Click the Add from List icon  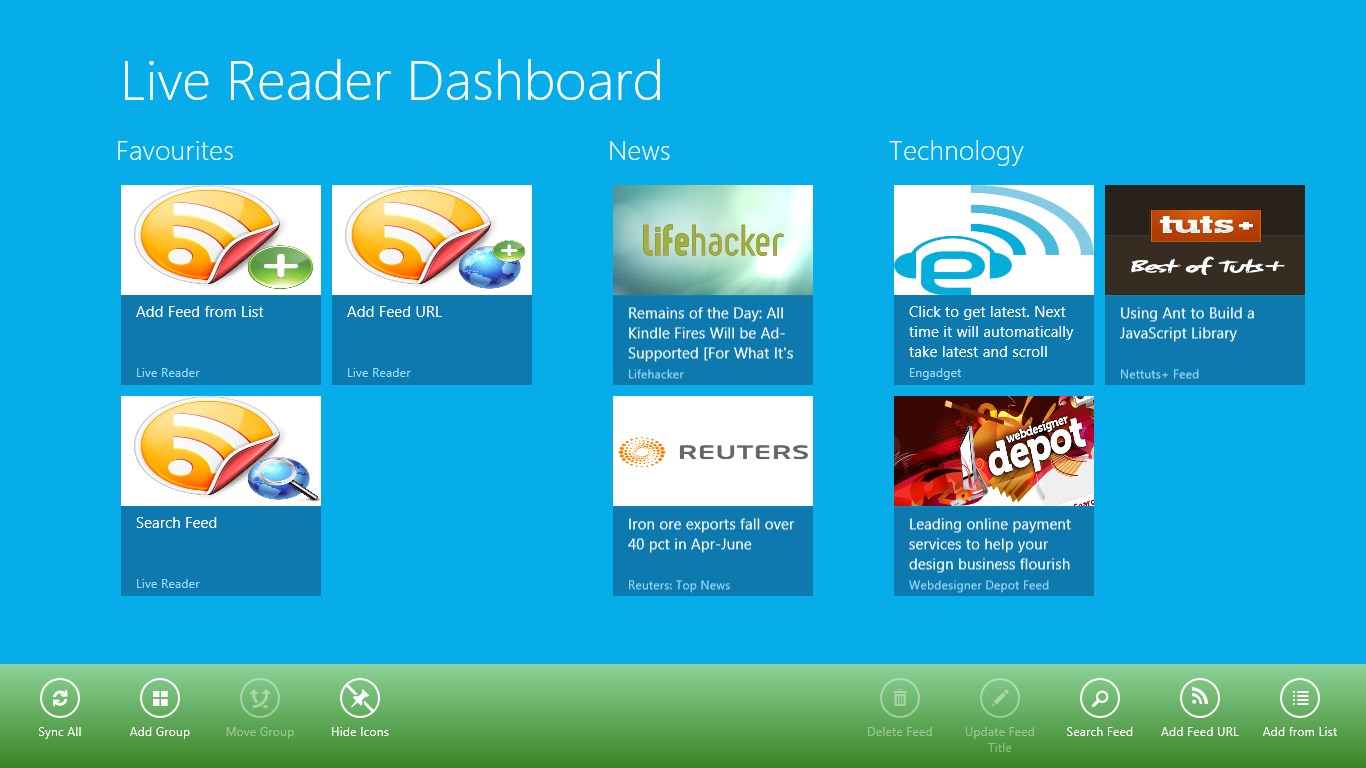click(x=1300, y=698)
